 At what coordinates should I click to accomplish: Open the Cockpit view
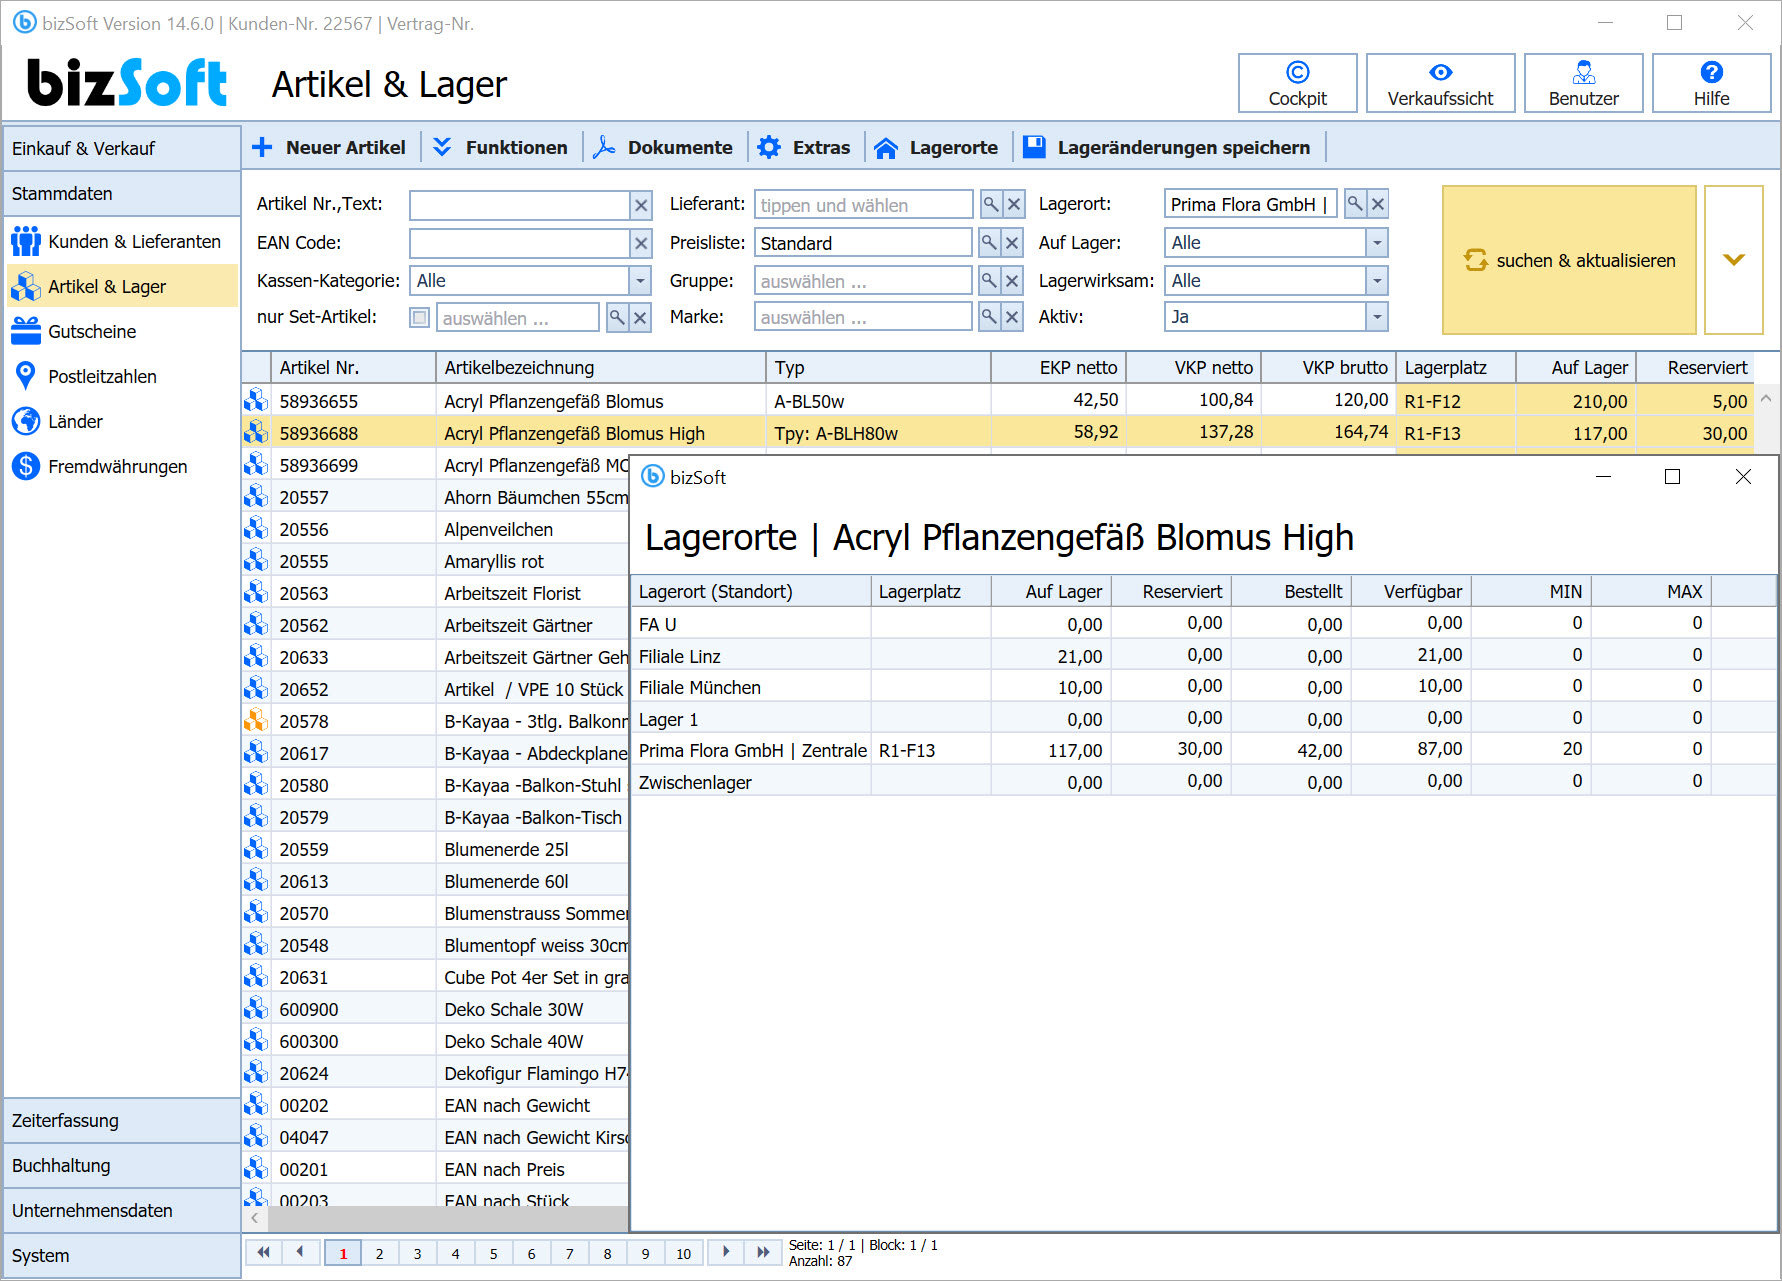pyautogui.click(x=1297, y=83)
